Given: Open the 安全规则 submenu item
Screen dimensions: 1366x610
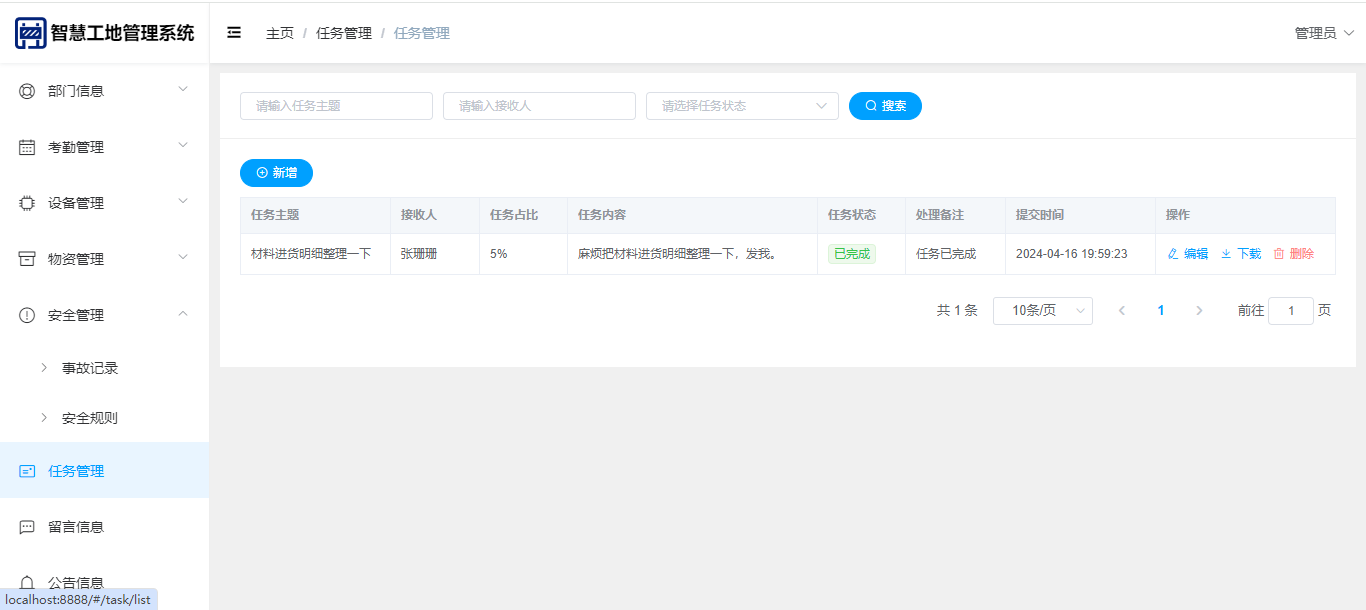Looking at the screenshot, I should click(90, 418).
